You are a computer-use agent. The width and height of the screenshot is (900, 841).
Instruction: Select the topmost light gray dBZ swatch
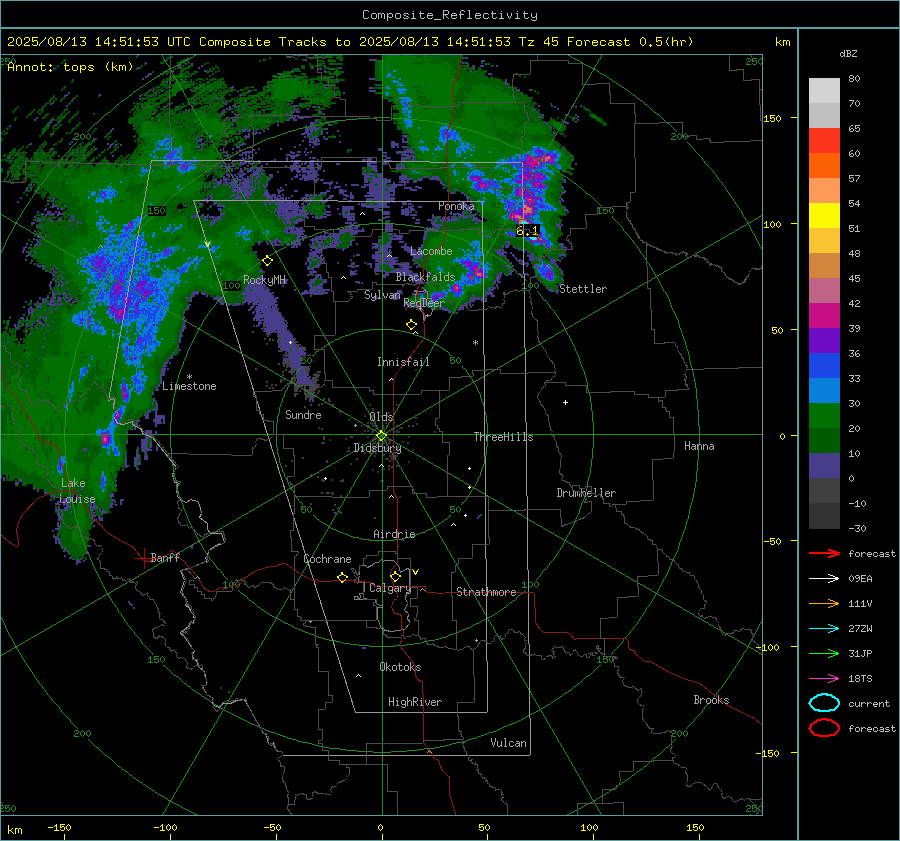point(824,91)
